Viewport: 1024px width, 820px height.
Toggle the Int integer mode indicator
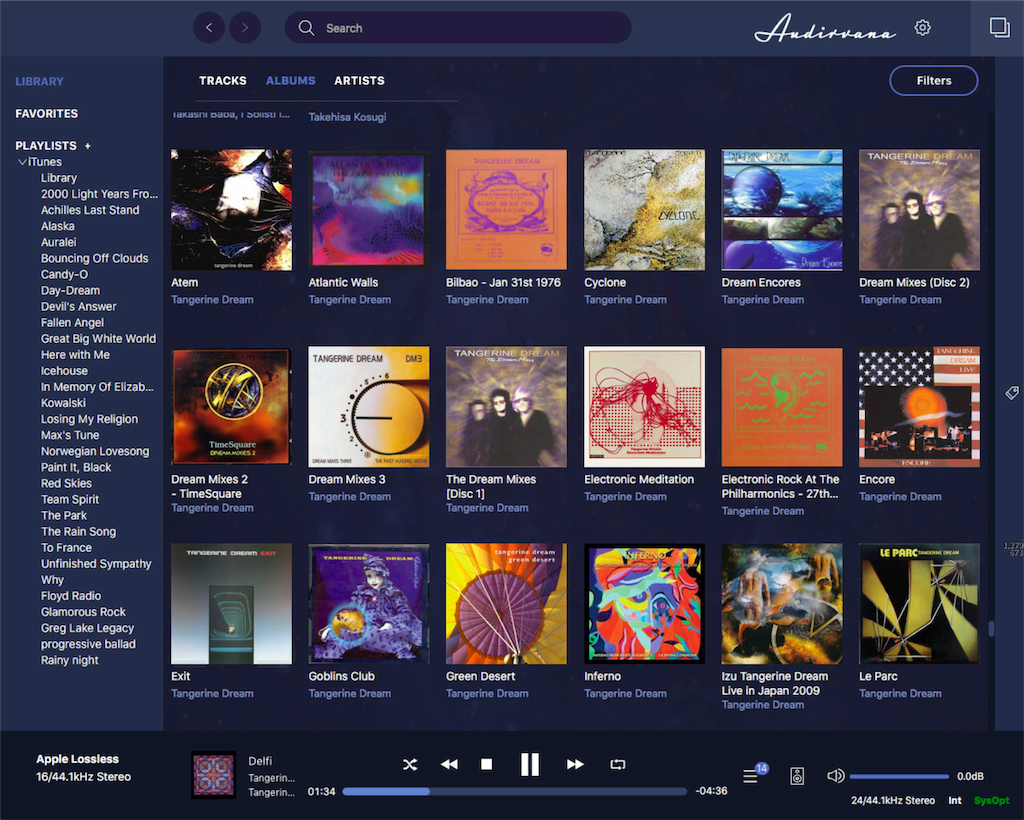click(954, 800)
